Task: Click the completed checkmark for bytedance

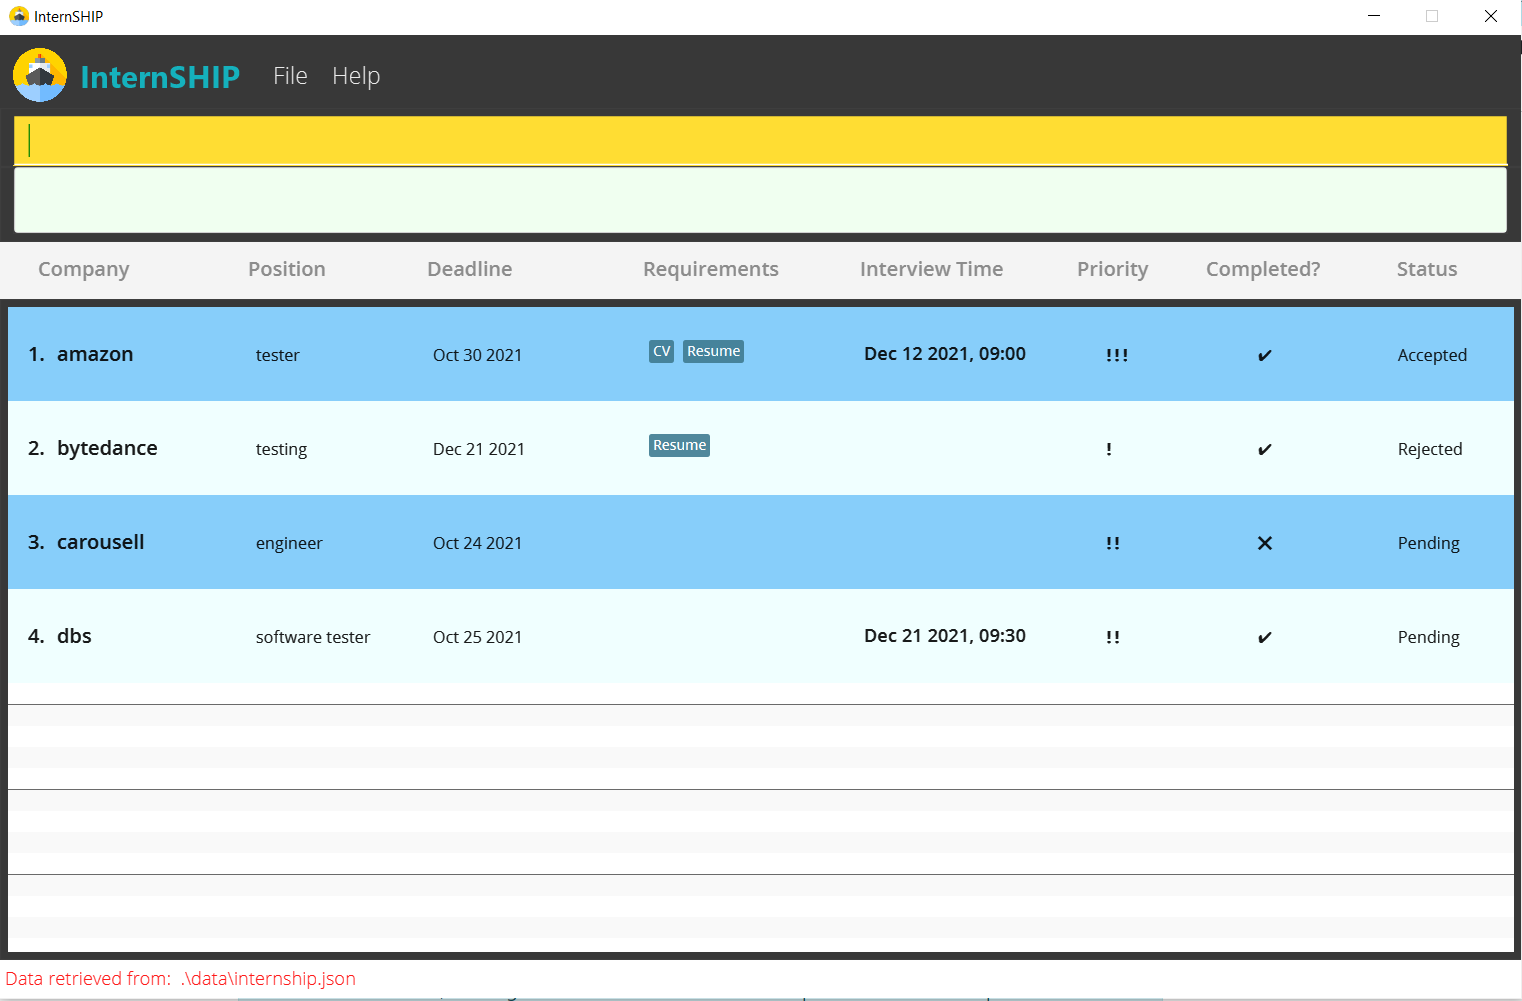Action: click(x=1265, y=449)
